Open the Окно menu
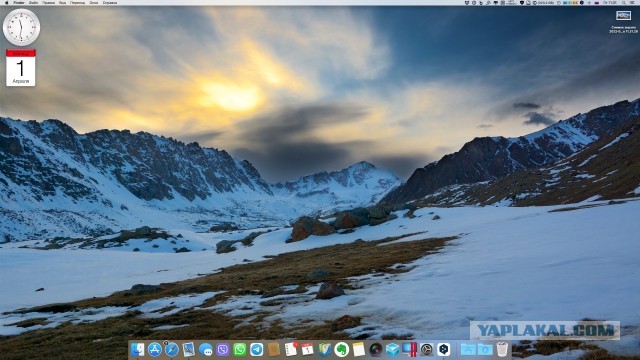 (x=94, y=2)
